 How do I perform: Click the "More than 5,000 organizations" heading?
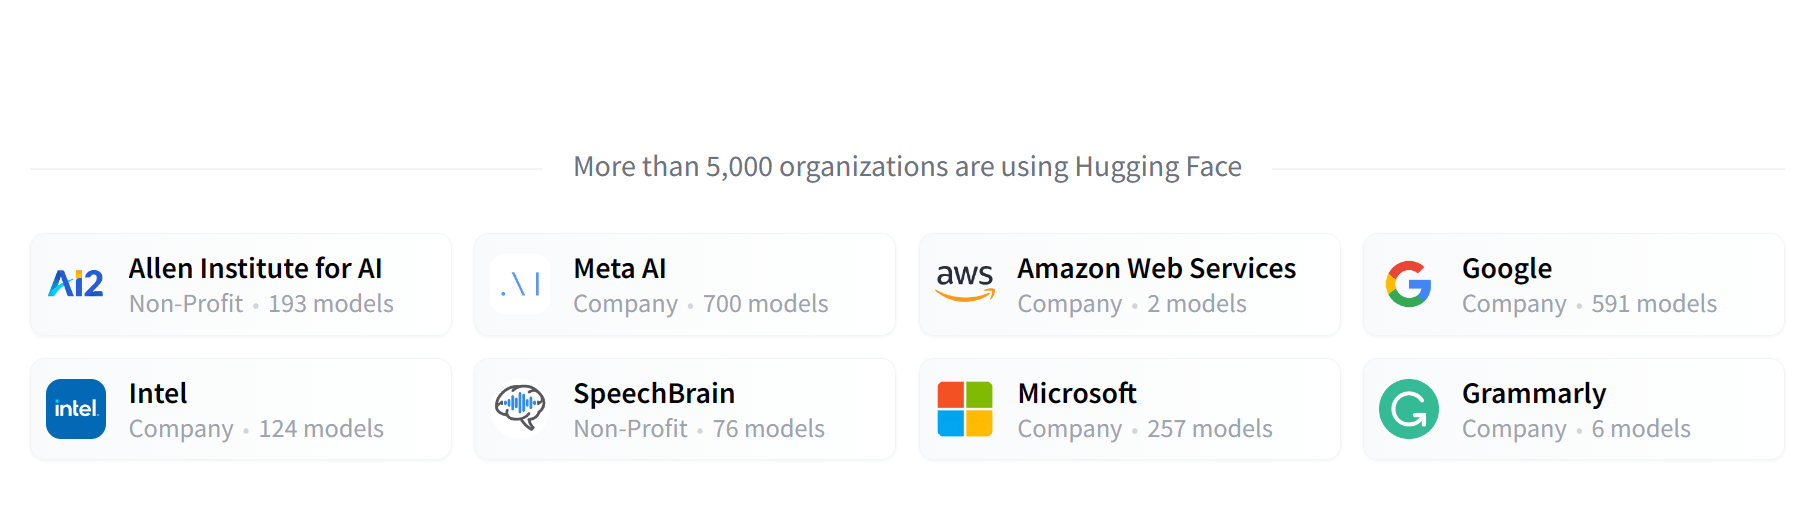(907, 167)
